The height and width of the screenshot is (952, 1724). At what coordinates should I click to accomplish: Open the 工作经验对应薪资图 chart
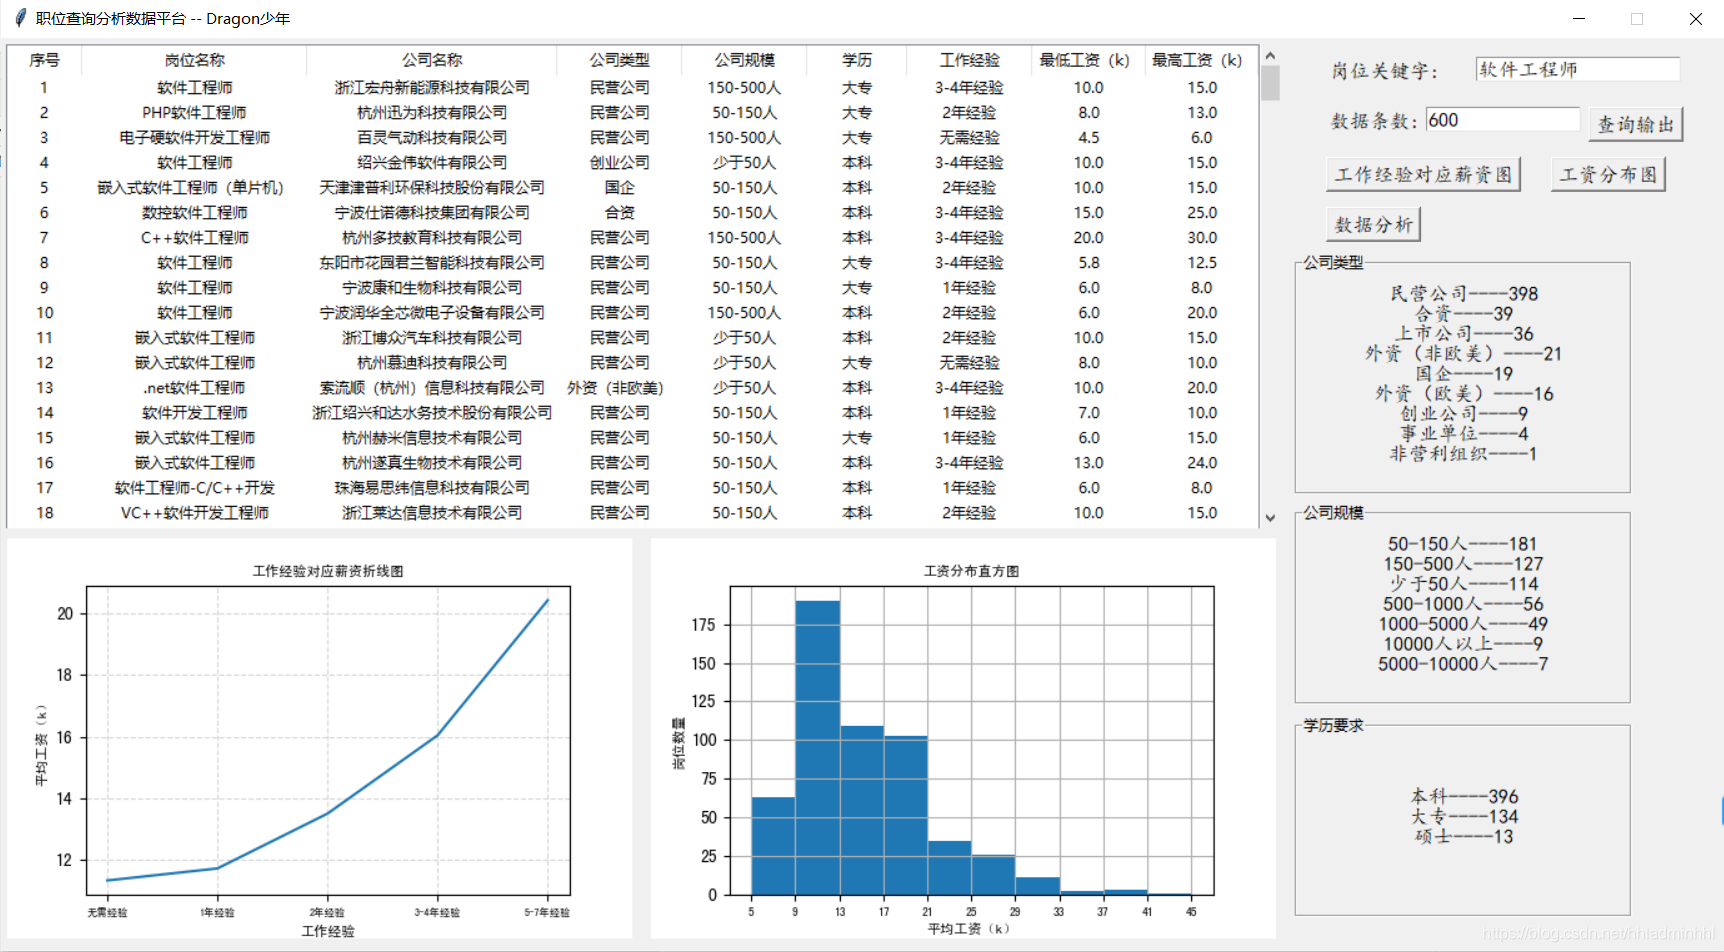click(x=1422, y=175)
